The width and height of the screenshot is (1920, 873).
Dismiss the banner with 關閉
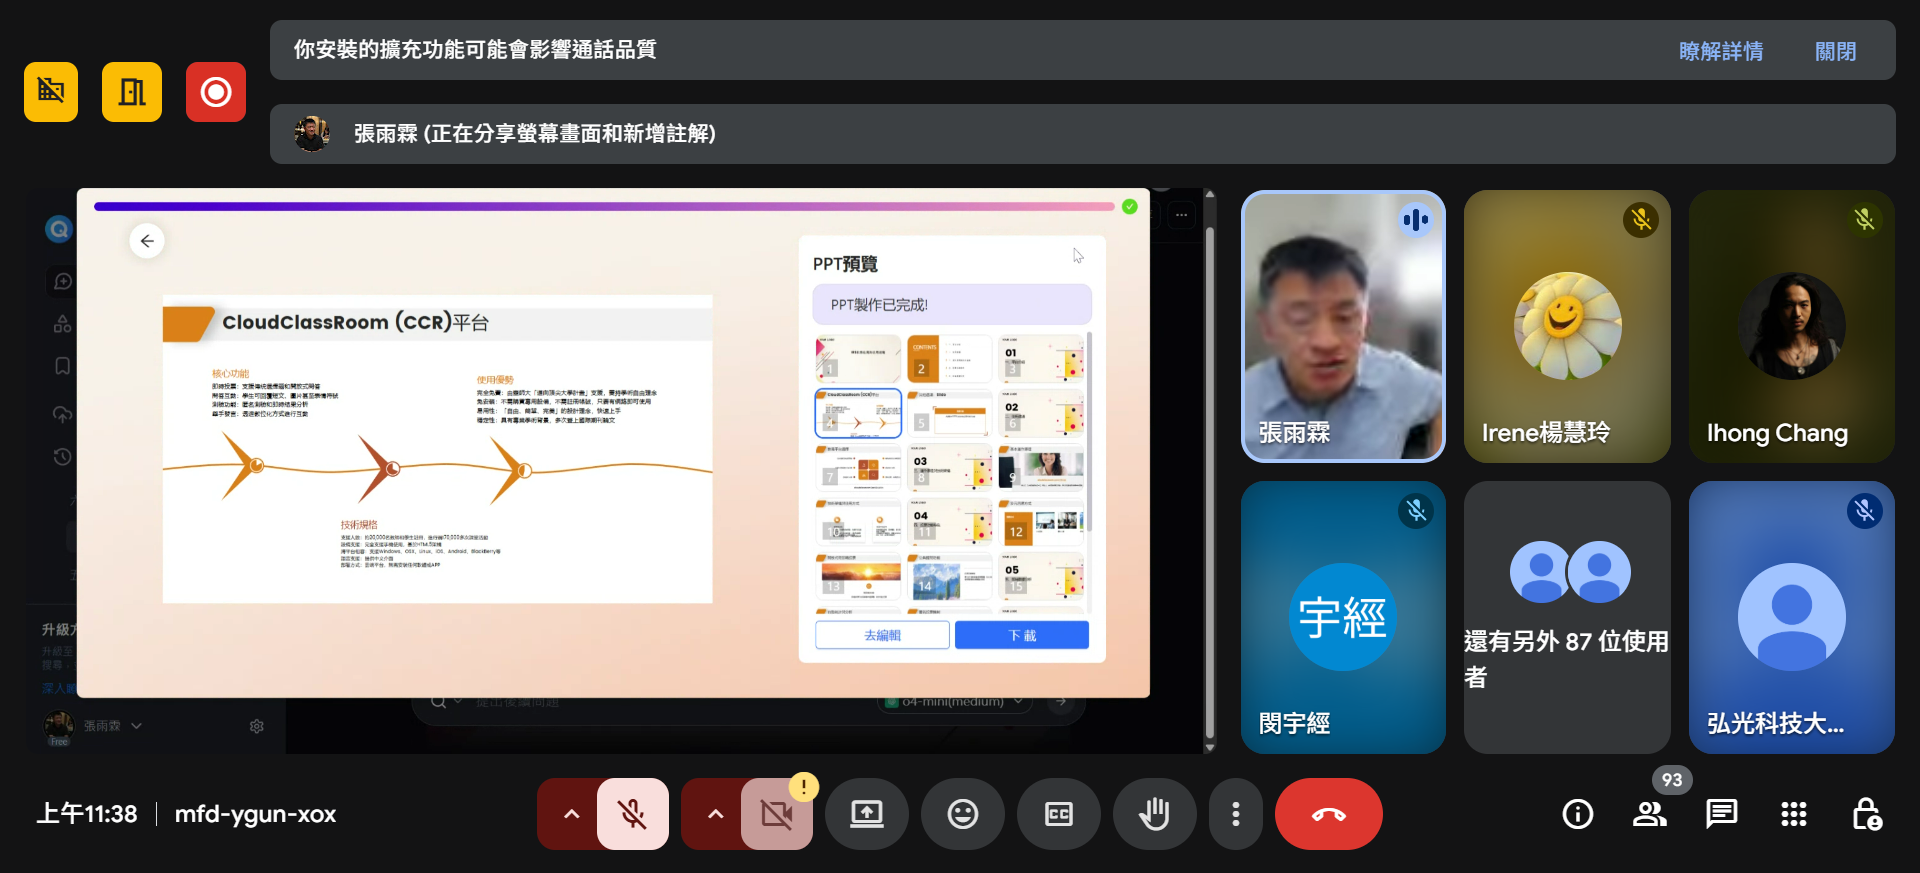[1836, 51]
